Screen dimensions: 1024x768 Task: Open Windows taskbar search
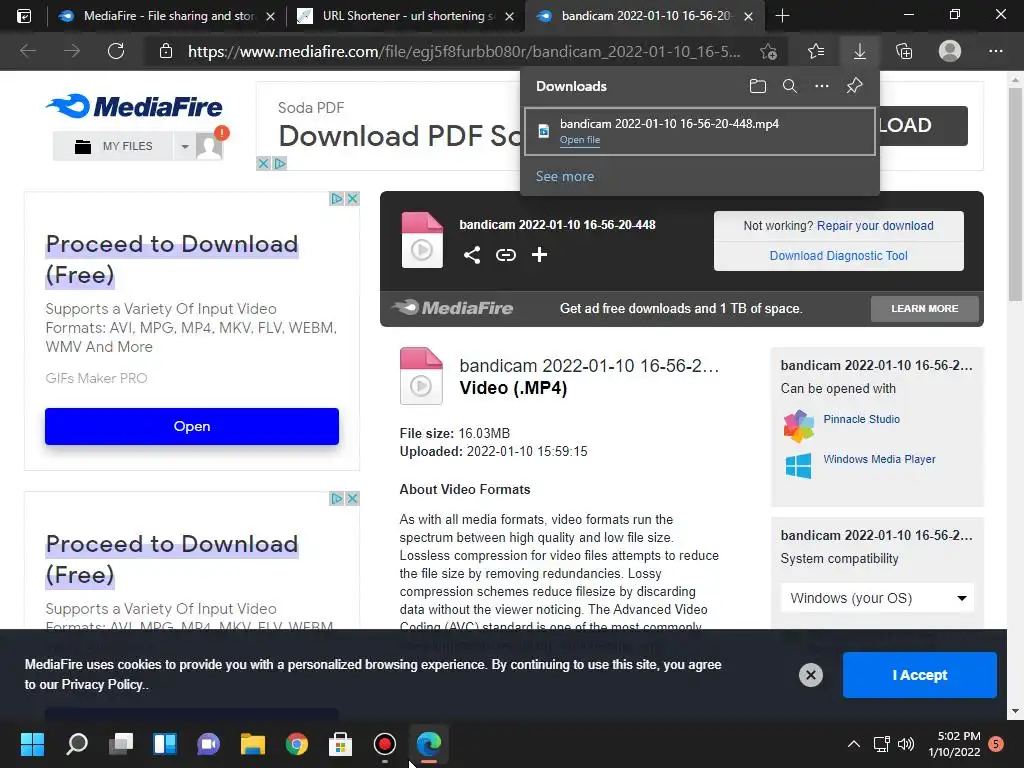click(x=77, y=744)
